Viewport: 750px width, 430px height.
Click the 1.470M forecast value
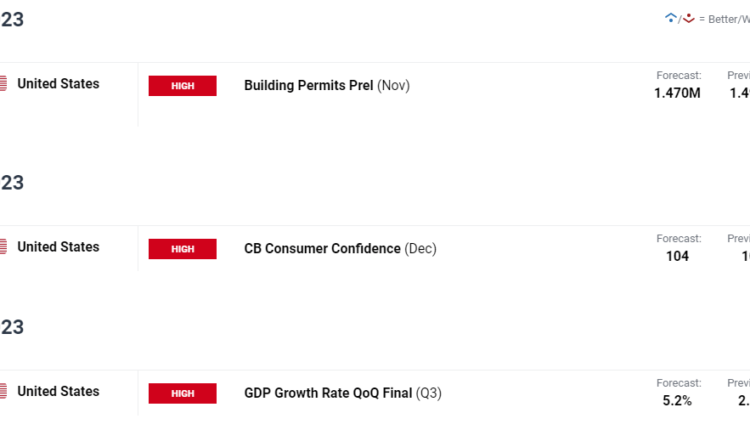(x=678, y=93)
